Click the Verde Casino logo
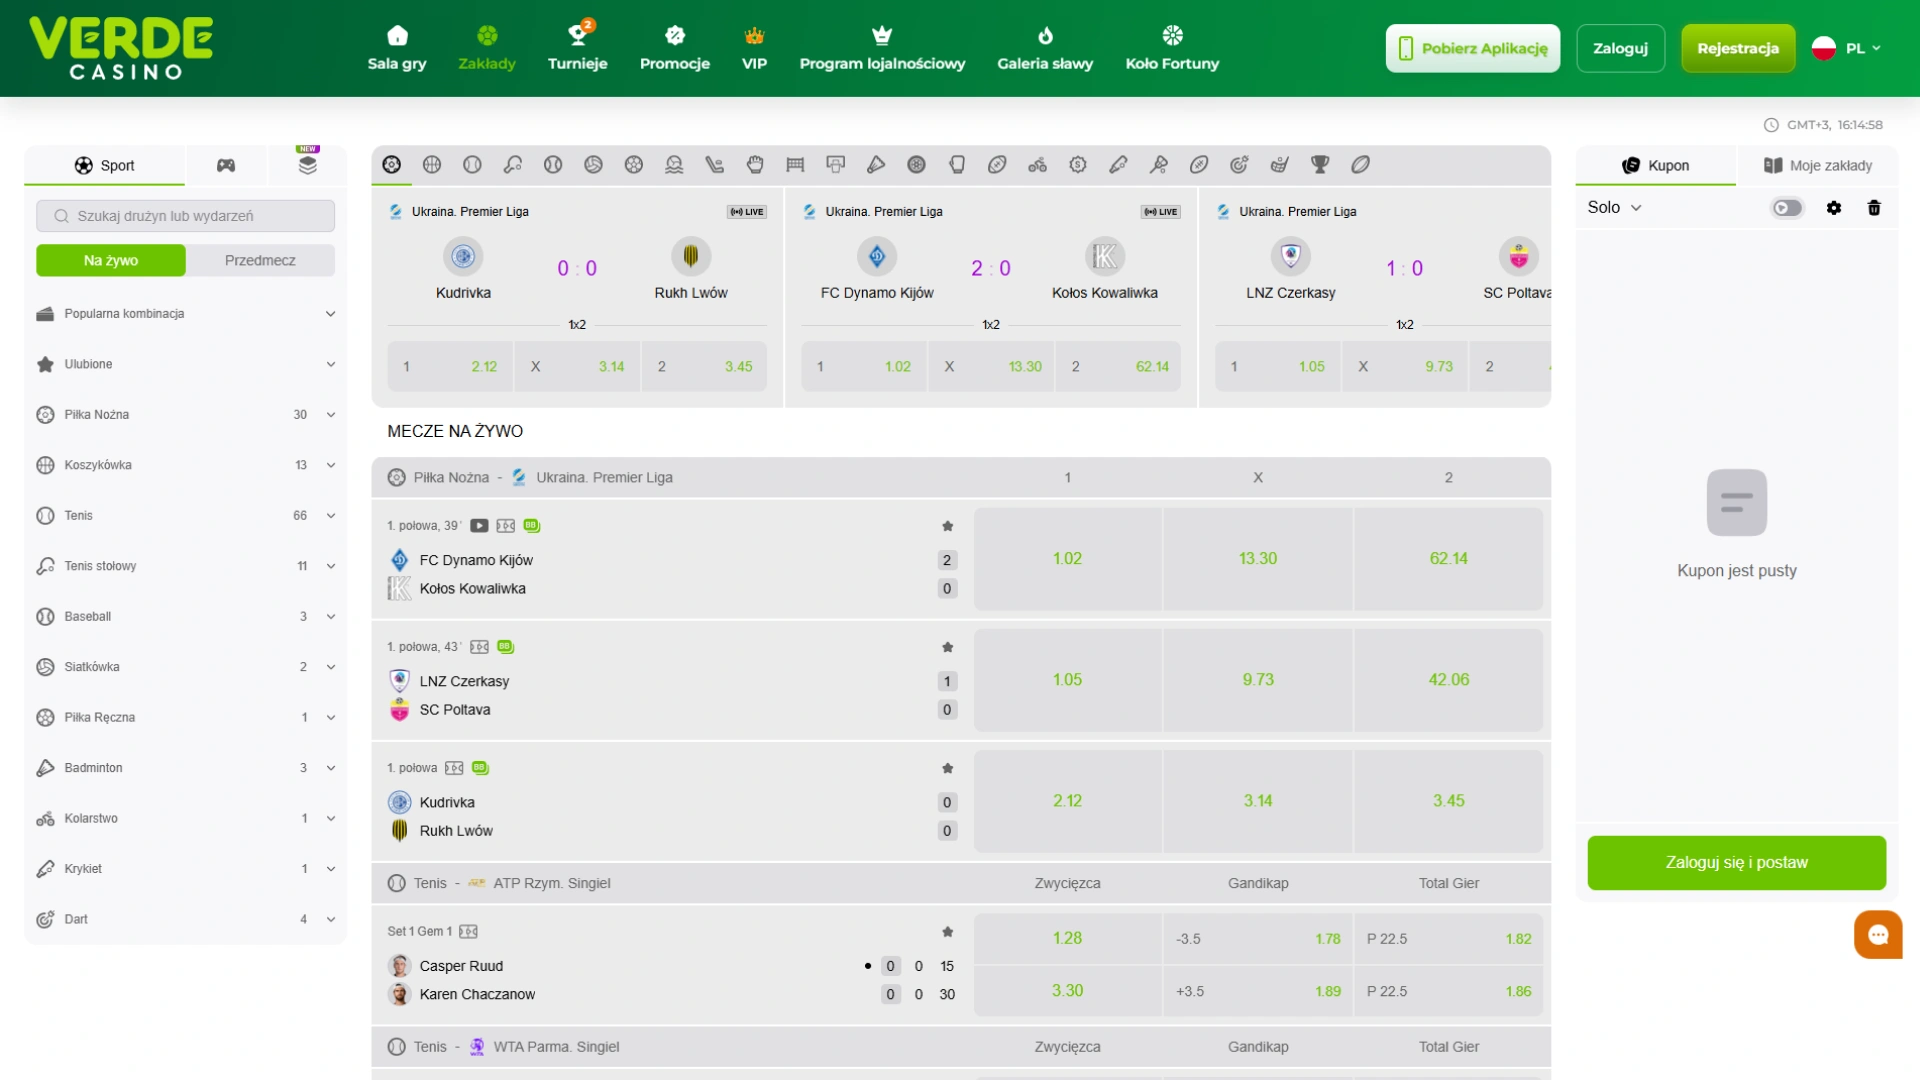 (121, 48)
